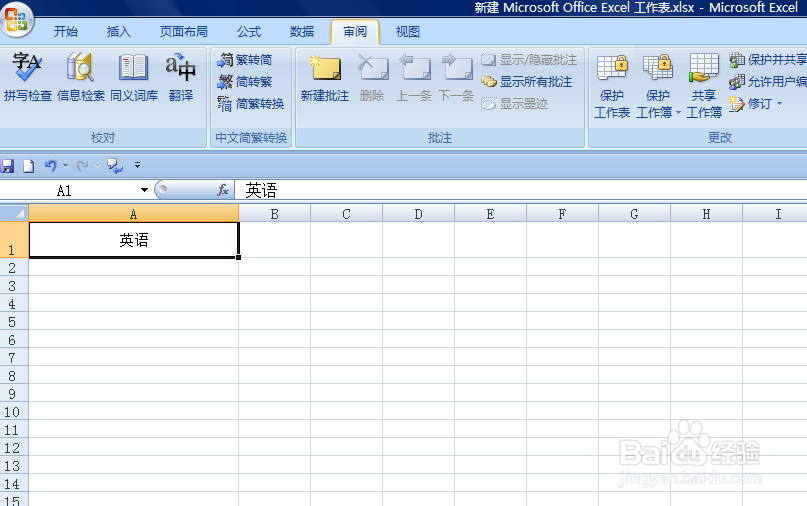Share the workbook (共享工作簿)
This screenshot has height=506, width=807.
point(704,85)
